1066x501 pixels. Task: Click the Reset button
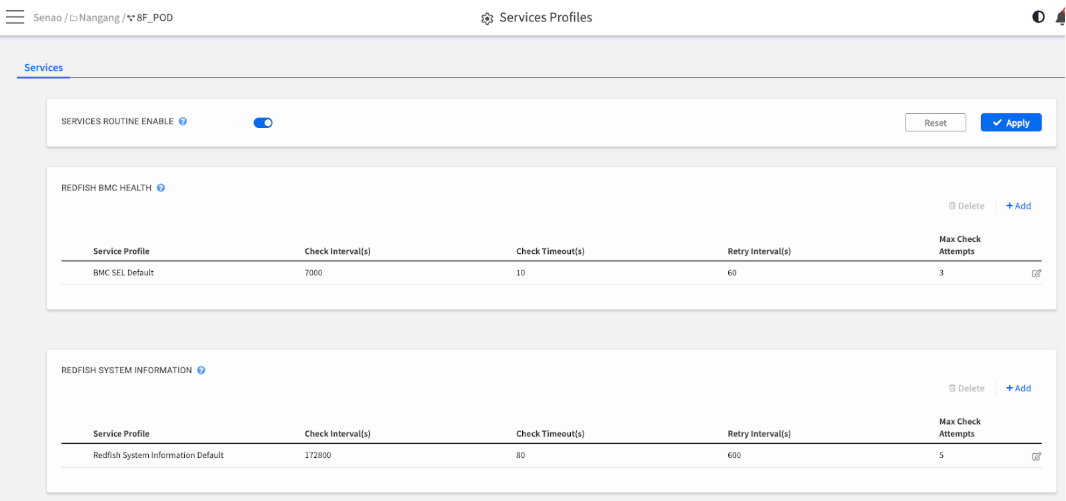click(935, 122)
